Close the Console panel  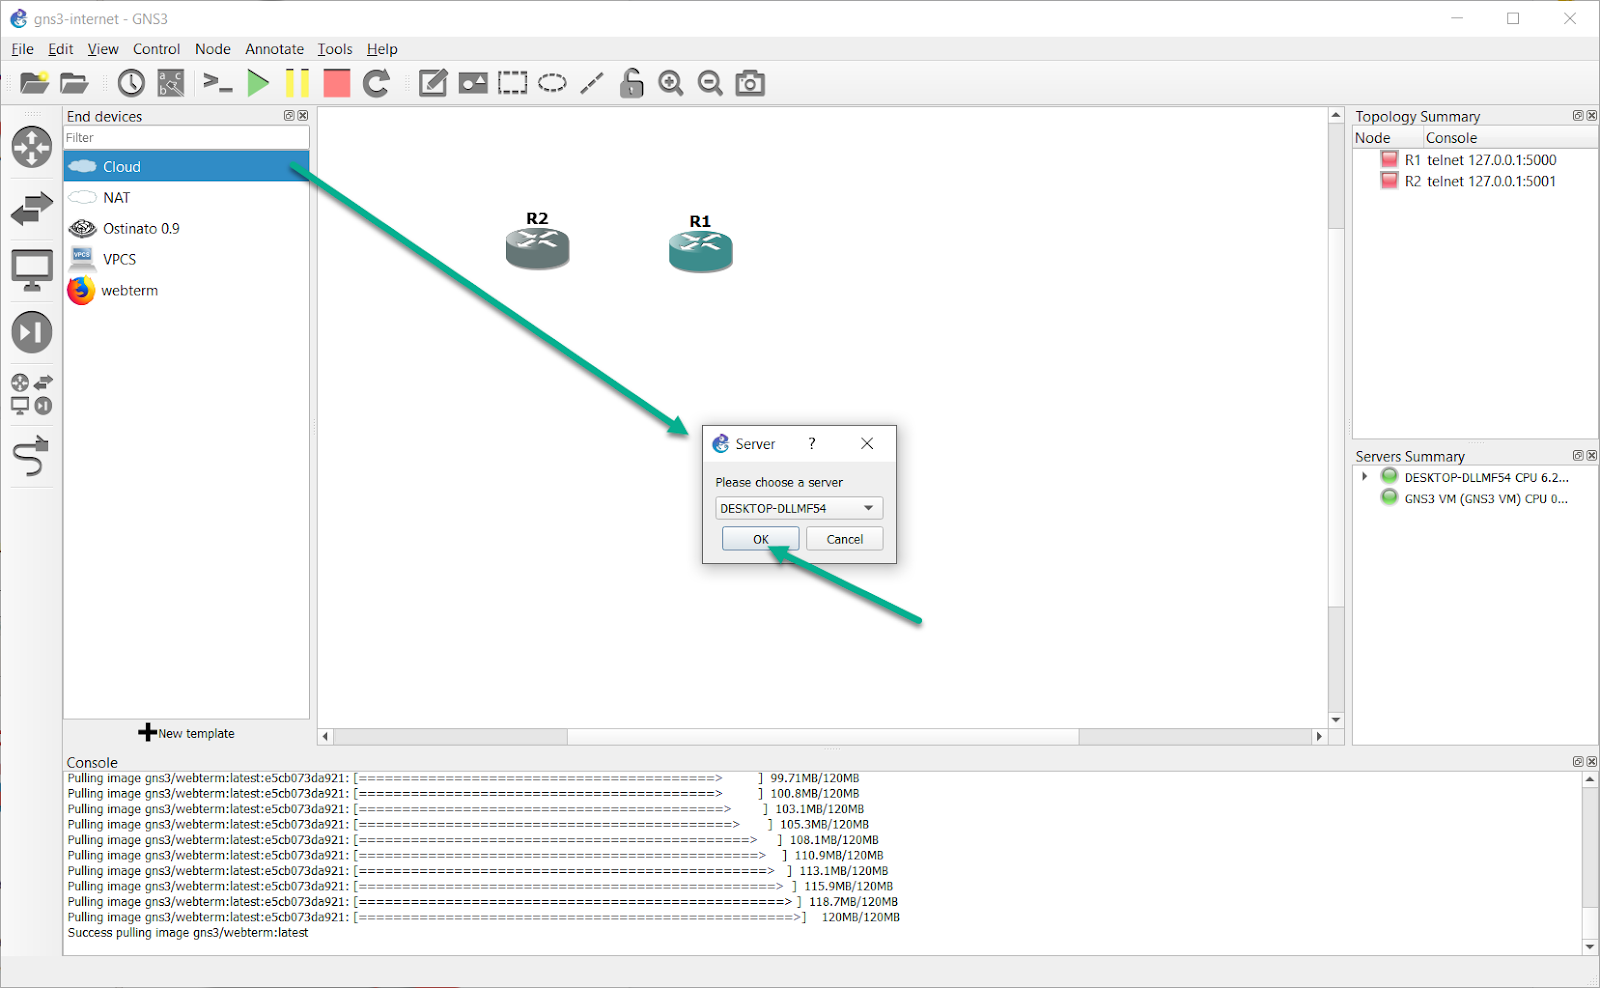[1592, 762]
